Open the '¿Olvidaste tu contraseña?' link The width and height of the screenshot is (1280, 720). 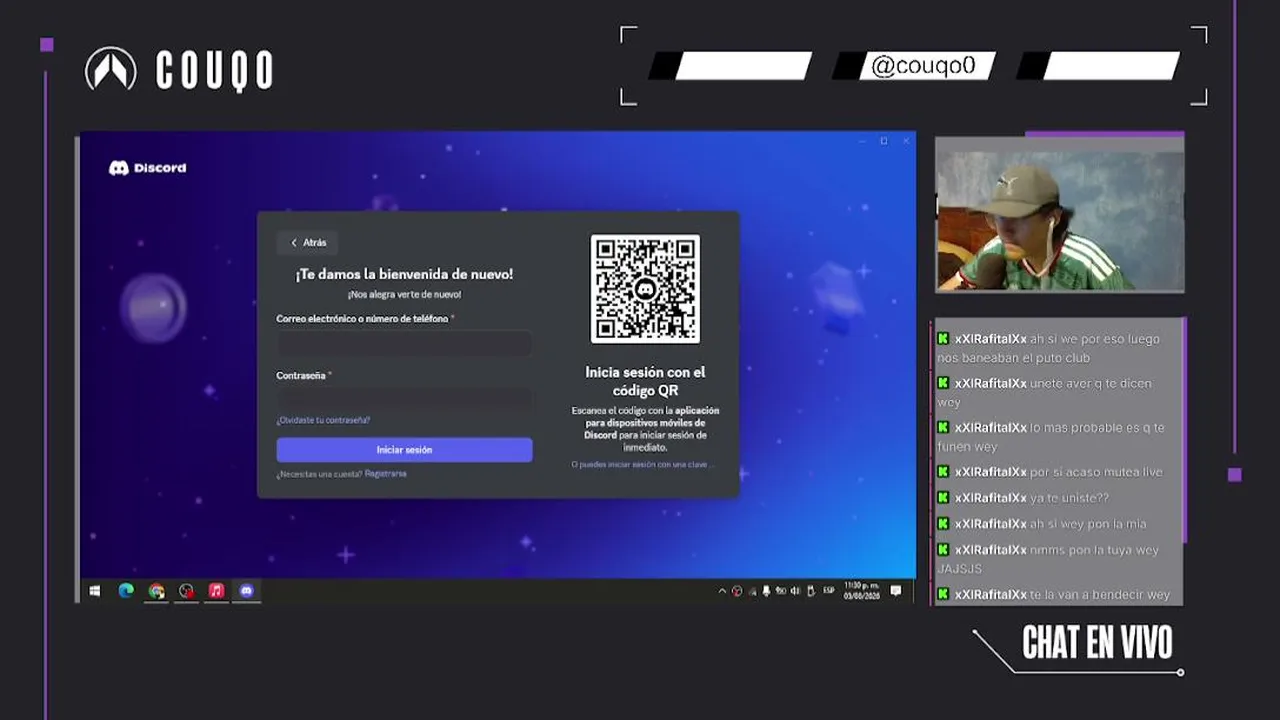tap(323, 421)
